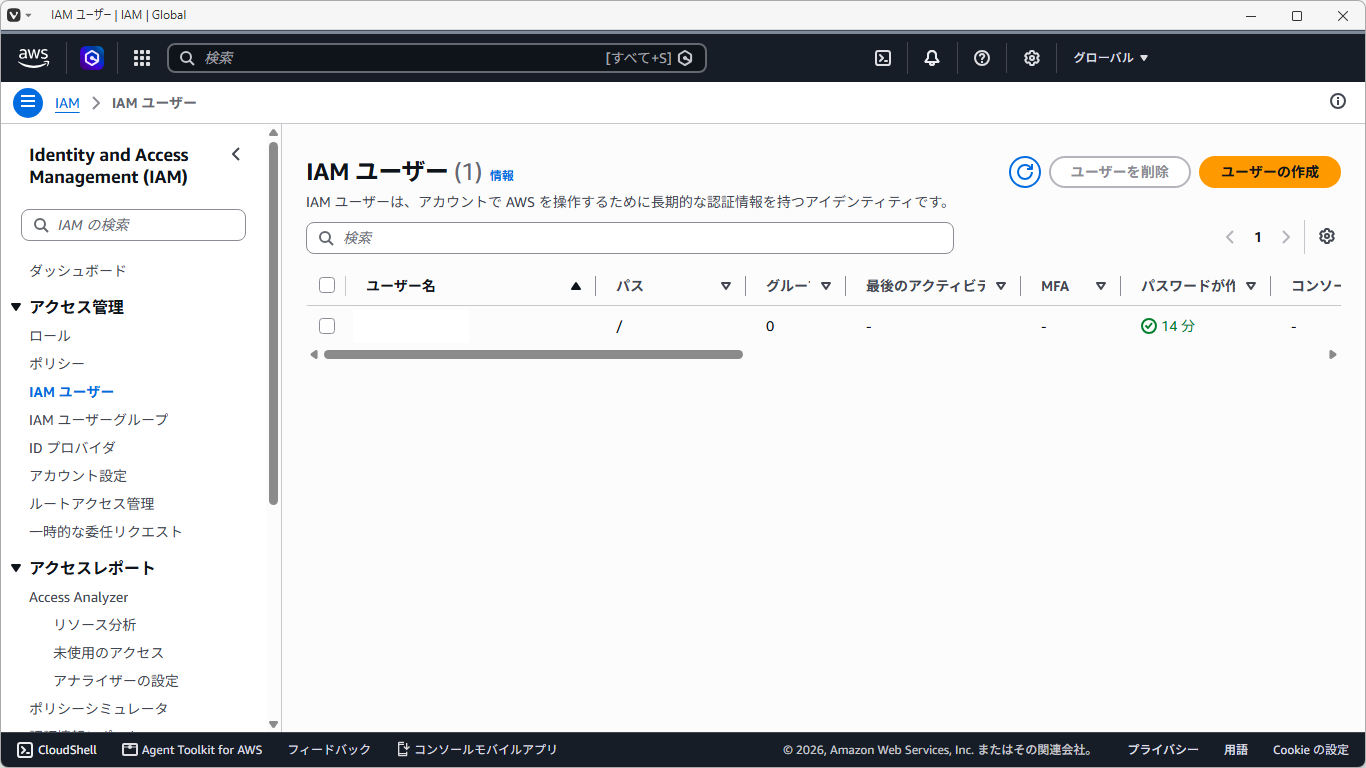Open 一時的な委任リクエスト in the sidebar
The height and width of the screenshot is (768, 1366).
(x=106, y=532)
